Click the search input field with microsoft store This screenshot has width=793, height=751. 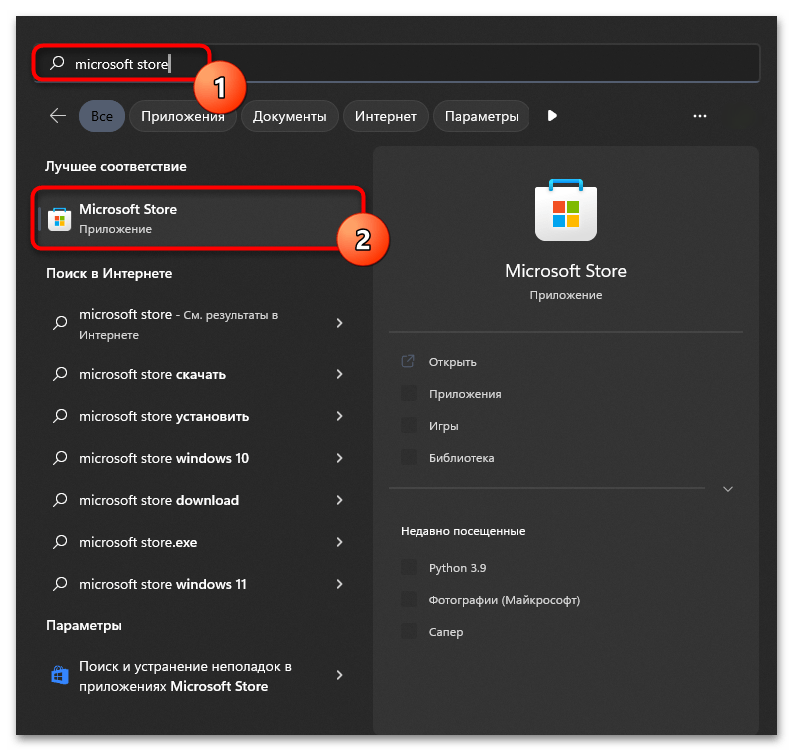[397, 63]
